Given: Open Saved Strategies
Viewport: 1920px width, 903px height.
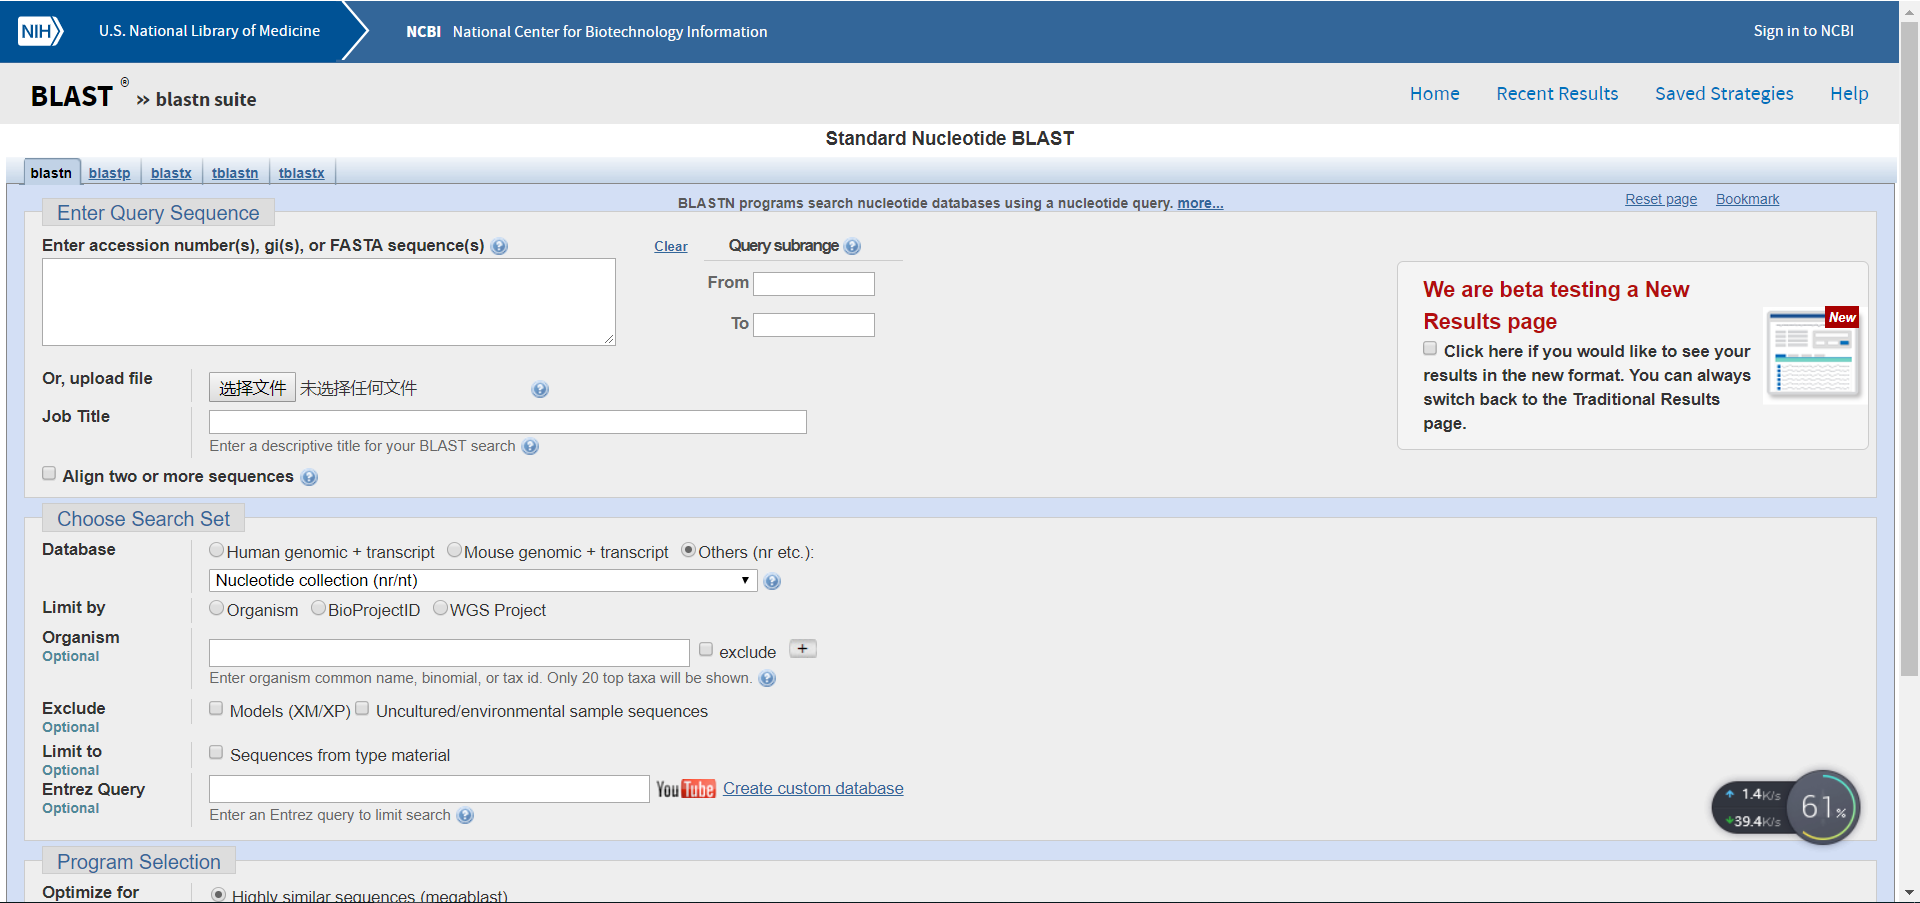Looking at the screenshot, I should pos(1724,94).
